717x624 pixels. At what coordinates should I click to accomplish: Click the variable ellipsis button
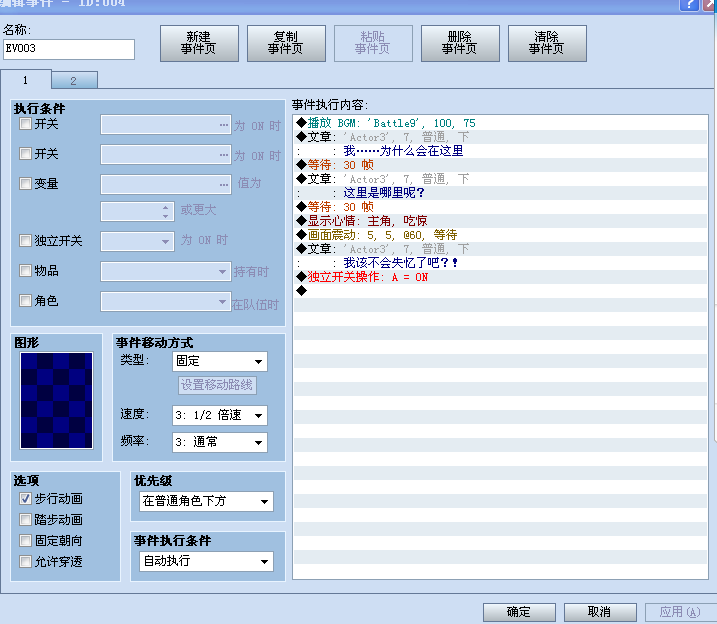[x=224, y=185]
